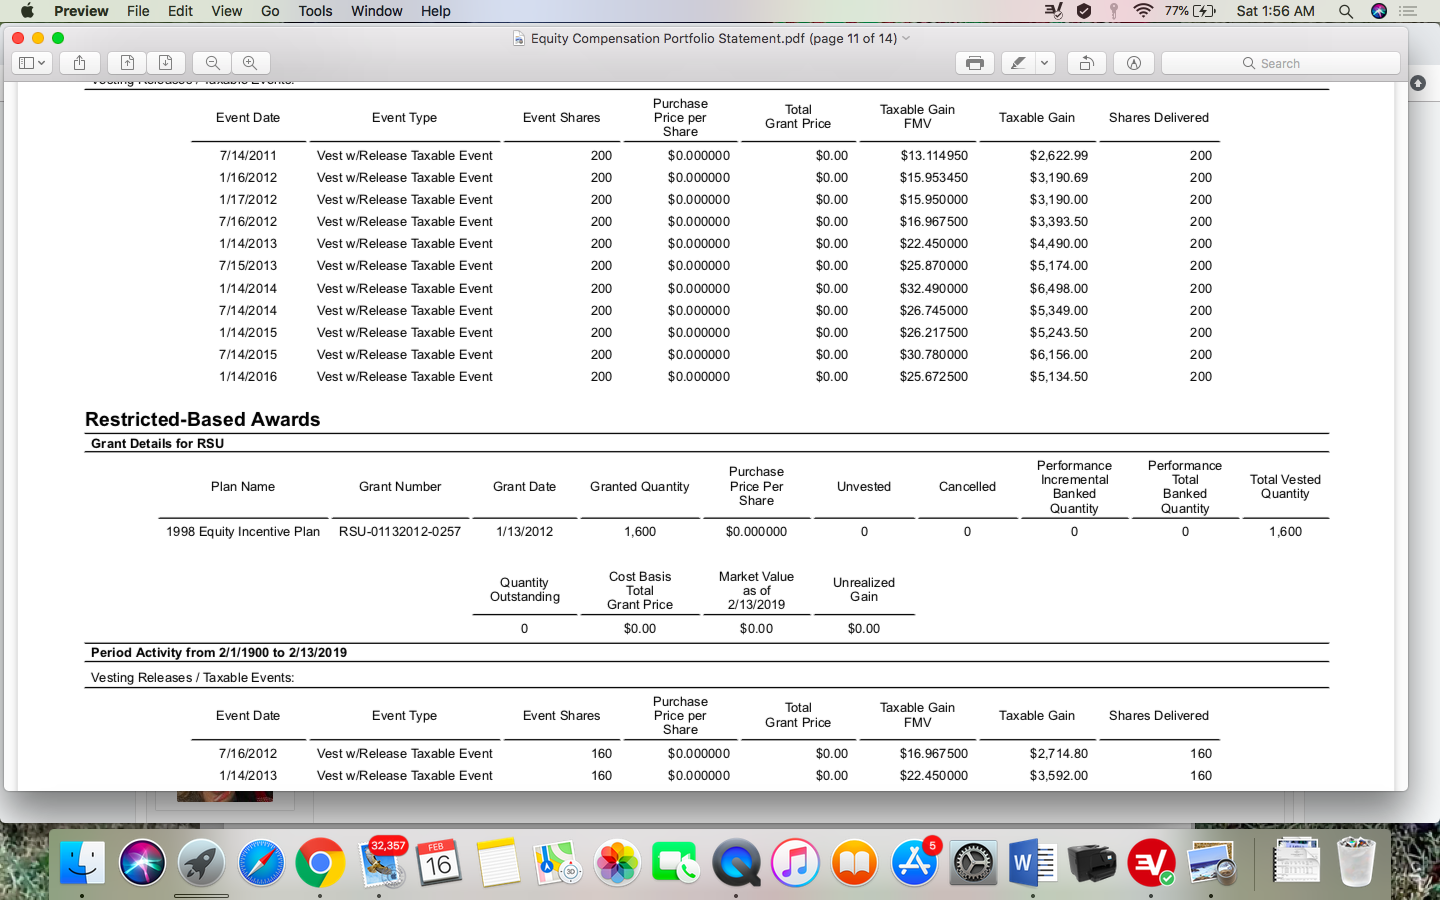Open the Tools menu

[x=315, y=11]
